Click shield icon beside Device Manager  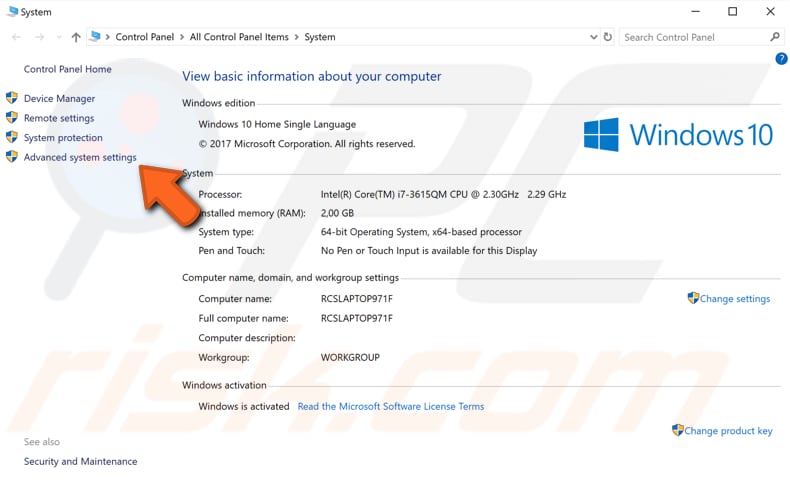12,98
